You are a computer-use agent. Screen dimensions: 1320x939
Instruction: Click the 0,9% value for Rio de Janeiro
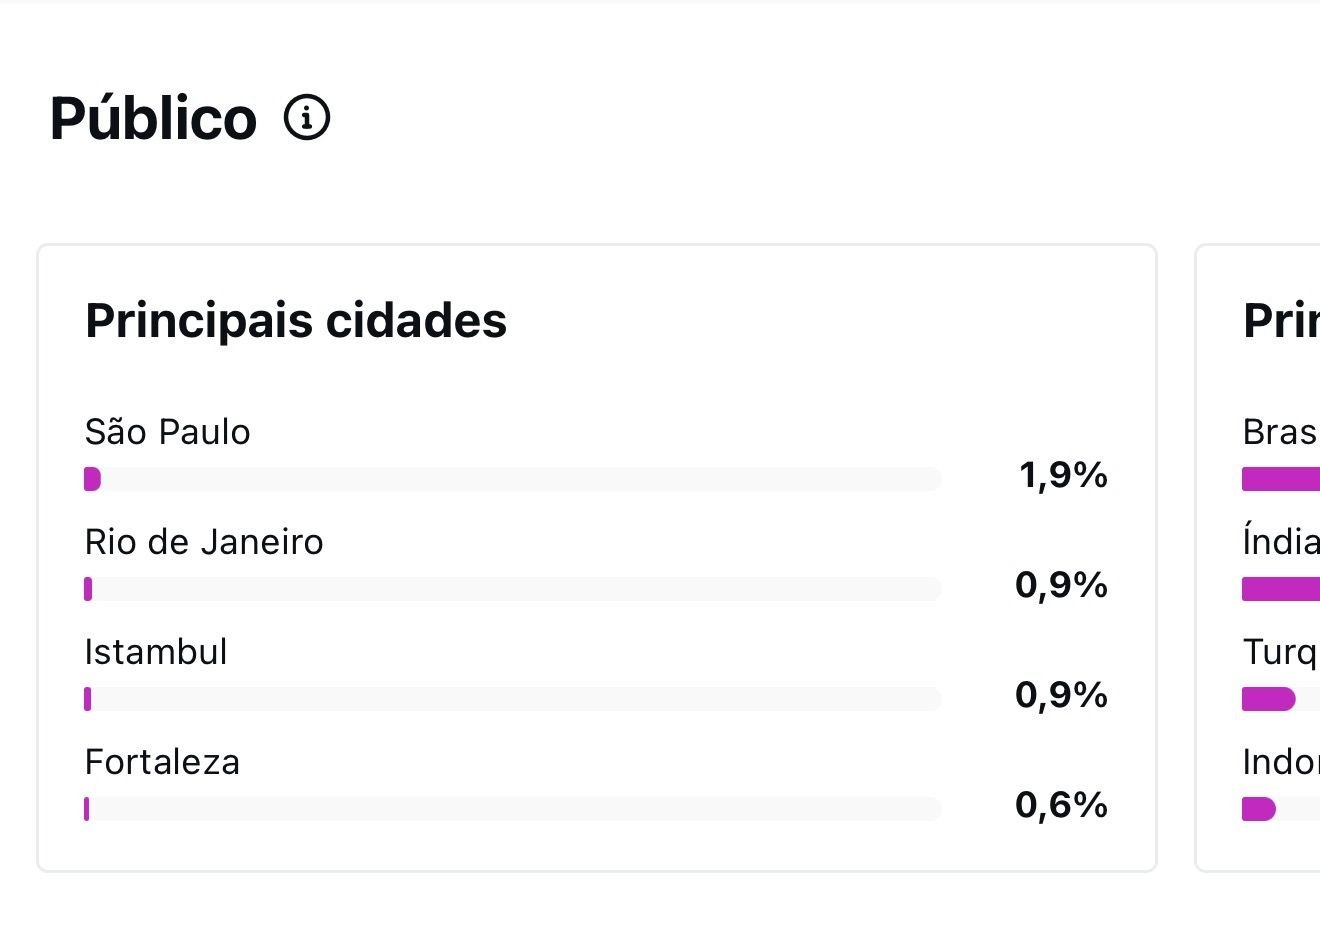point(1060,585)
